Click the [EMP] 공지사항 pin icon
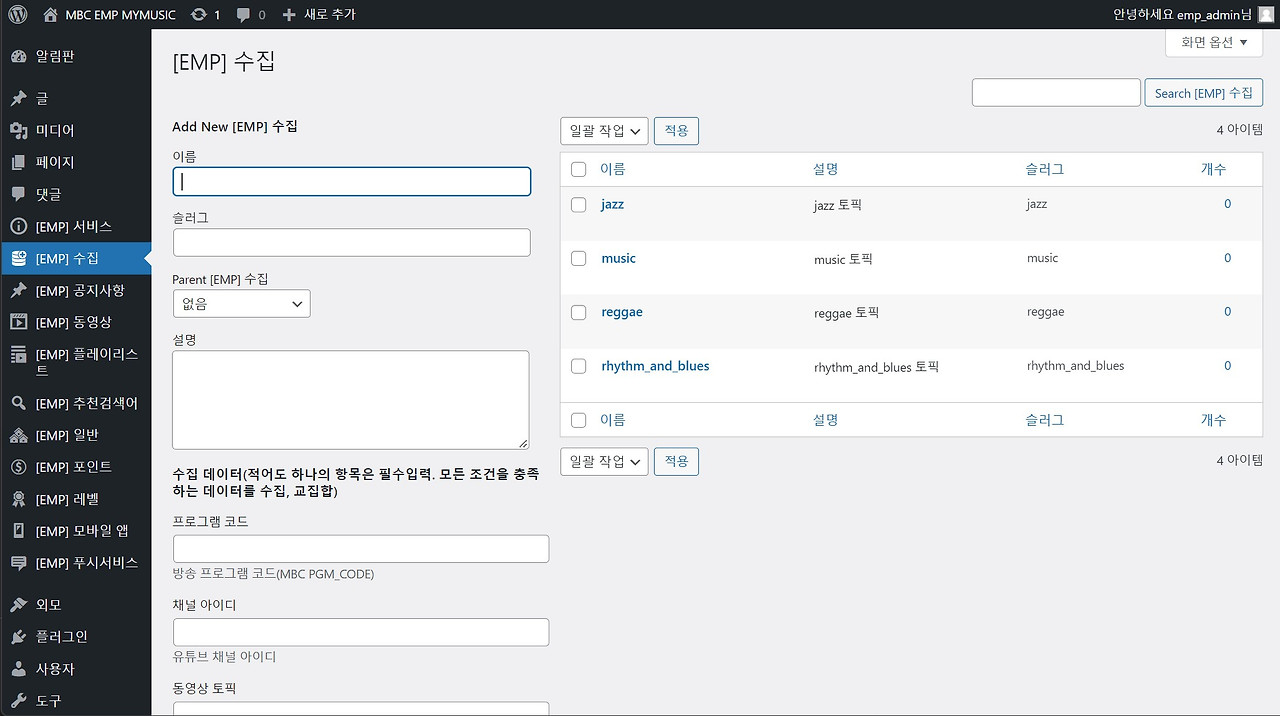 pyautogui.click(x=18, y=291)
